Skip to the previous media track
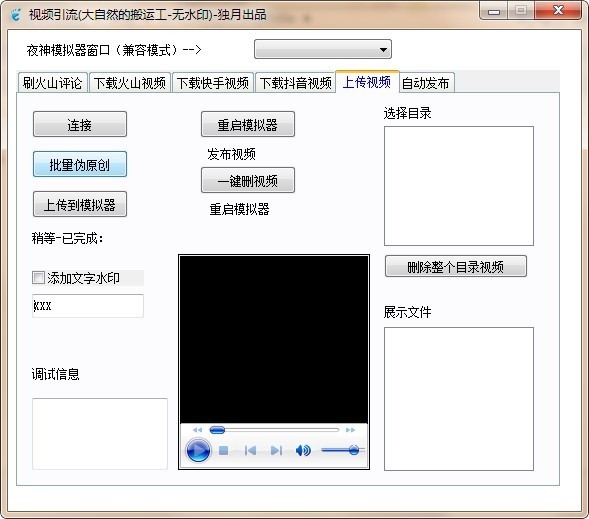The width and height of the screenshot is (589, 519). pos(250,450)
